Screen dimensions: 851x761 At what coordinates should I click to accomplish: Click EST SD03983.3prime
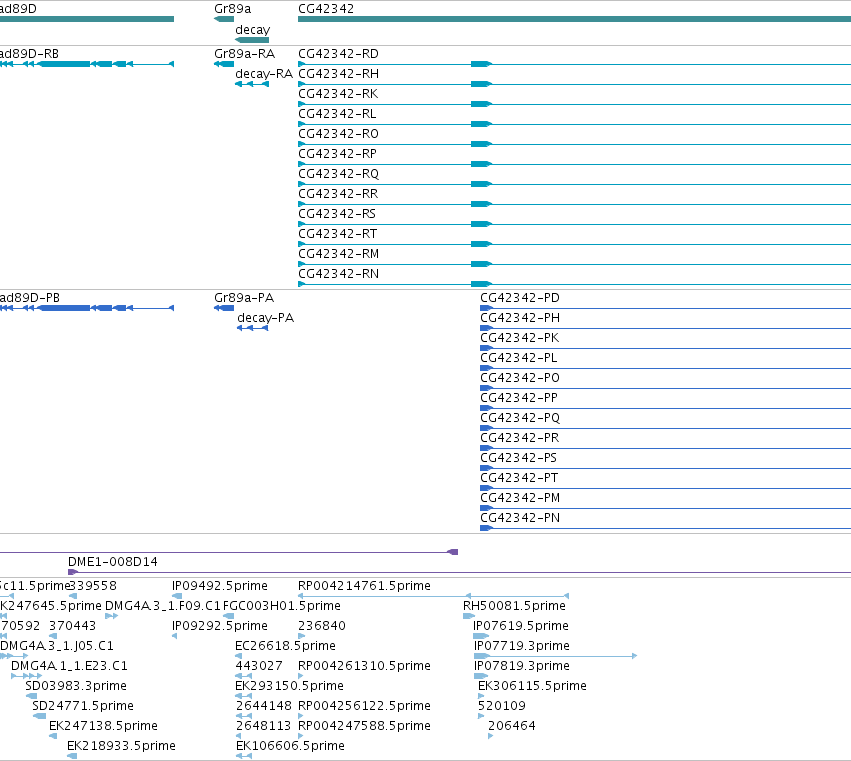pyautogui.click(x=75, y=686)
